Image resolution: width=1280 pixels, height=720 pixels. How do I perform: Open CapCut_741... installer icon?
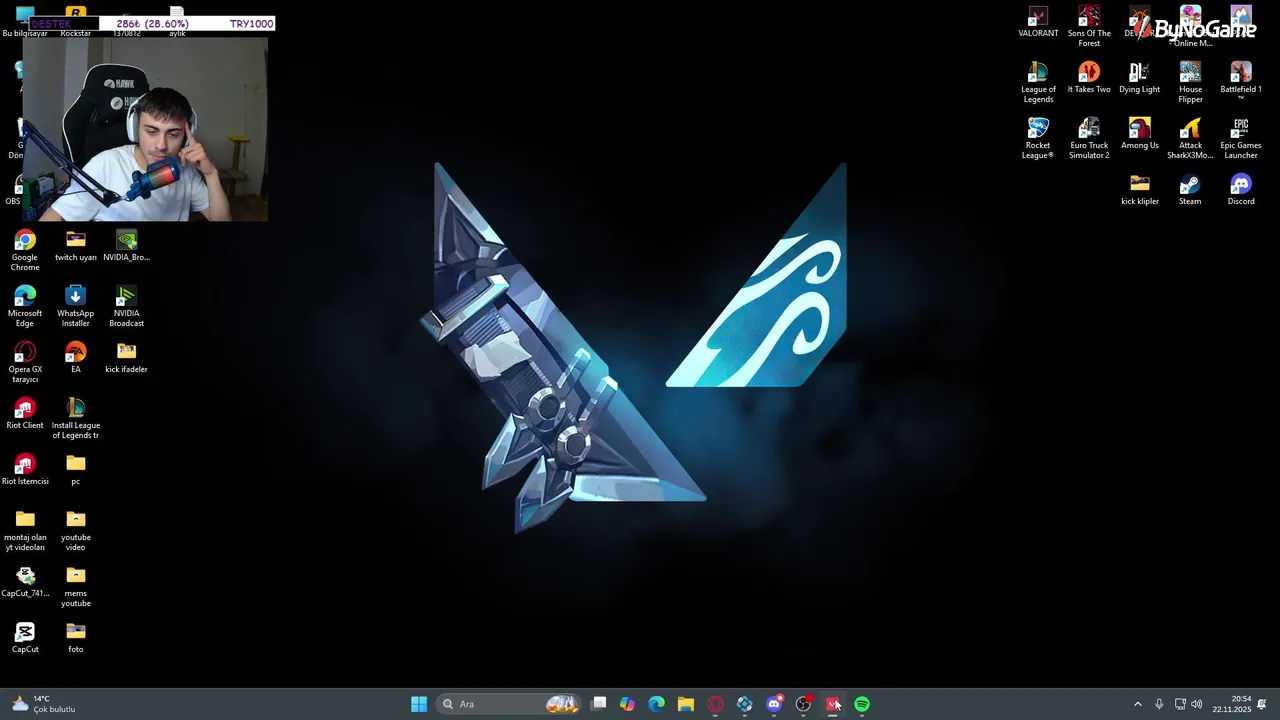coord(25,582)
